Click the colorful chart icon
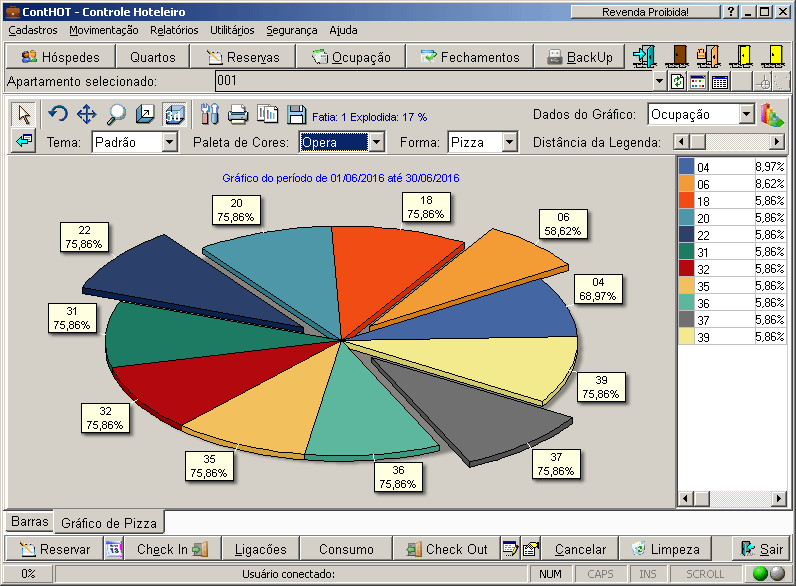Screen dimensions: 796x586 click(772, 114)
